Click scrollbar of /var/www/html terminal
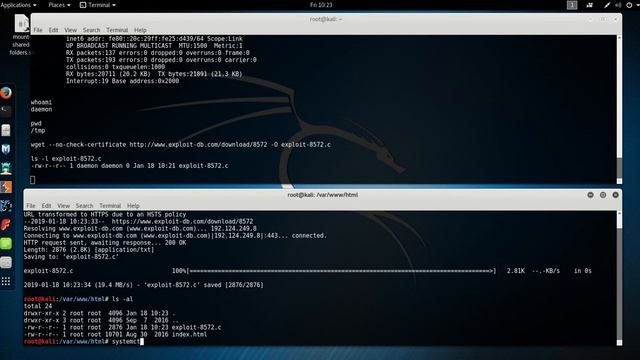The height and width of the screenshot is (360, 640). [619, 278]
